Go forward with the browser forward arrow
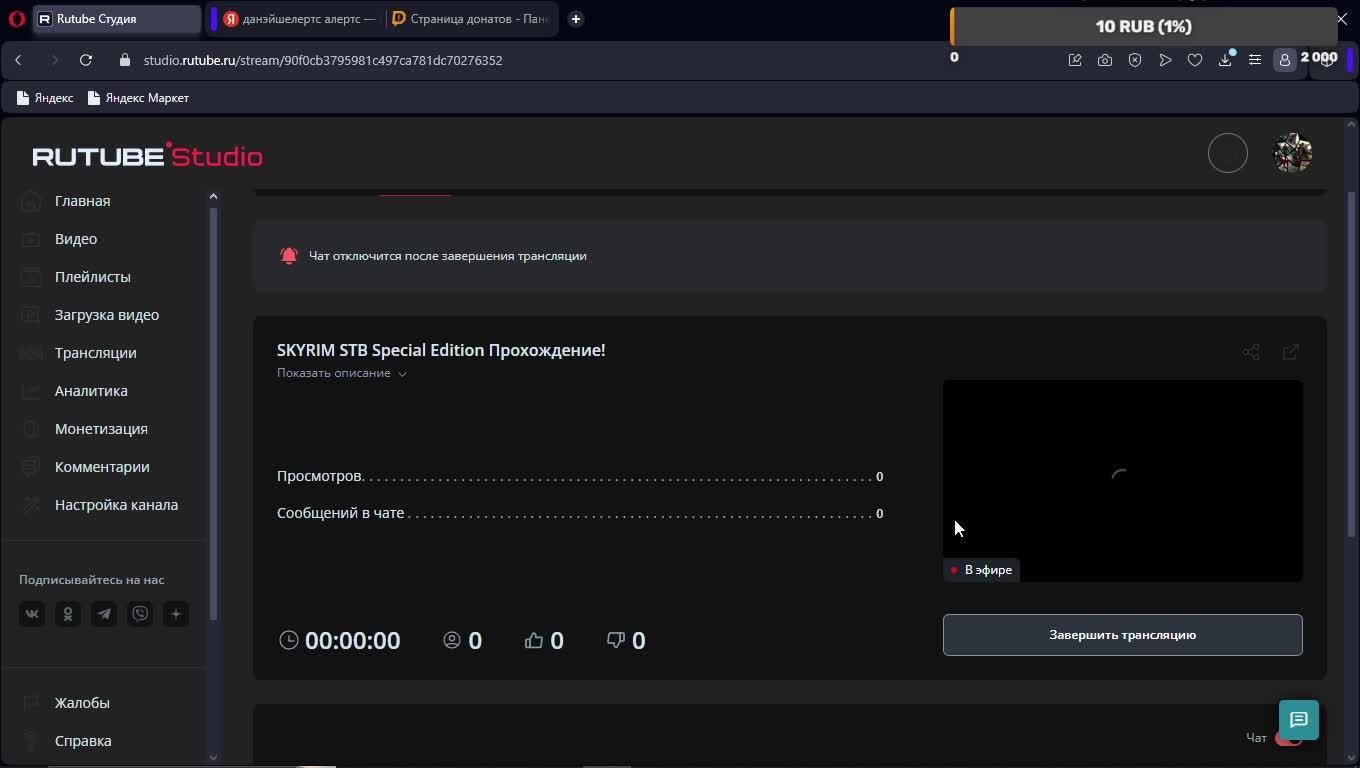Viewport: 1360px width, 768px height. tap(54, 60)
